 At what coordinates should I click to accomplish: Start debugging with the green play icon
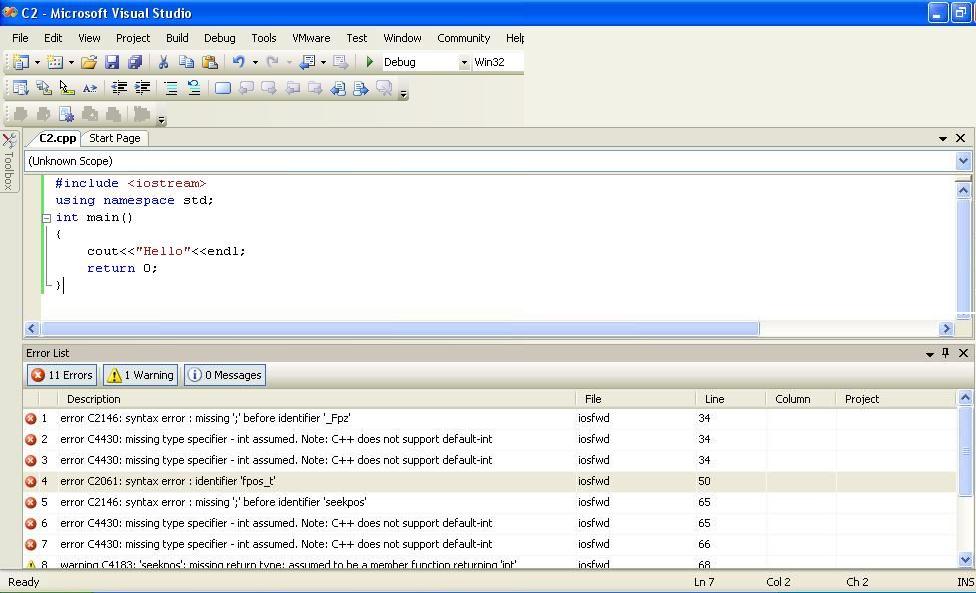click(x=369, y=62)
